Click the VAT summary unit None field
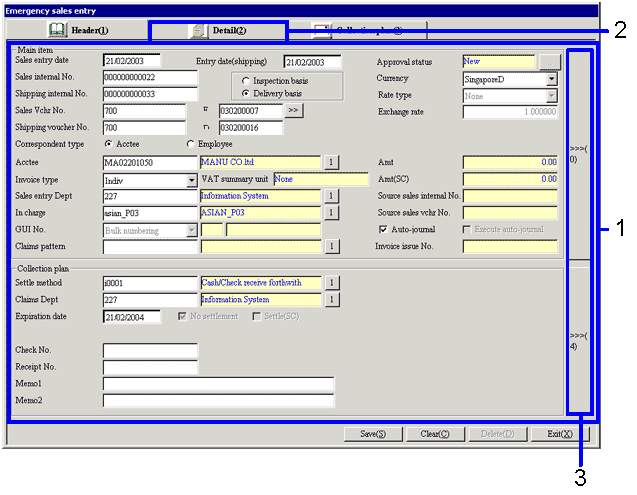 tap(321, 179)
